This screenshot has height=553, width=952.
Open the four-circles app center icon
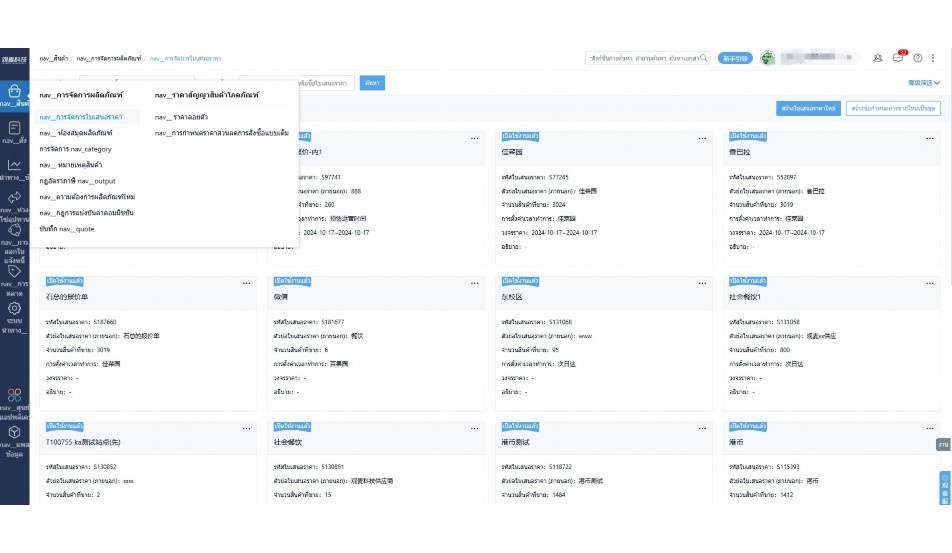[x=14, y=395]
